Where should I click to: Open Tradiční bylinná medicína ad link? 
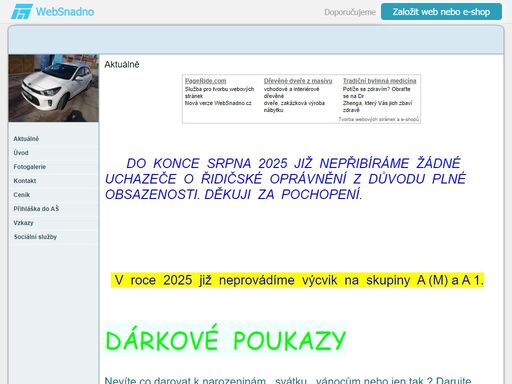tap(379, 81)
